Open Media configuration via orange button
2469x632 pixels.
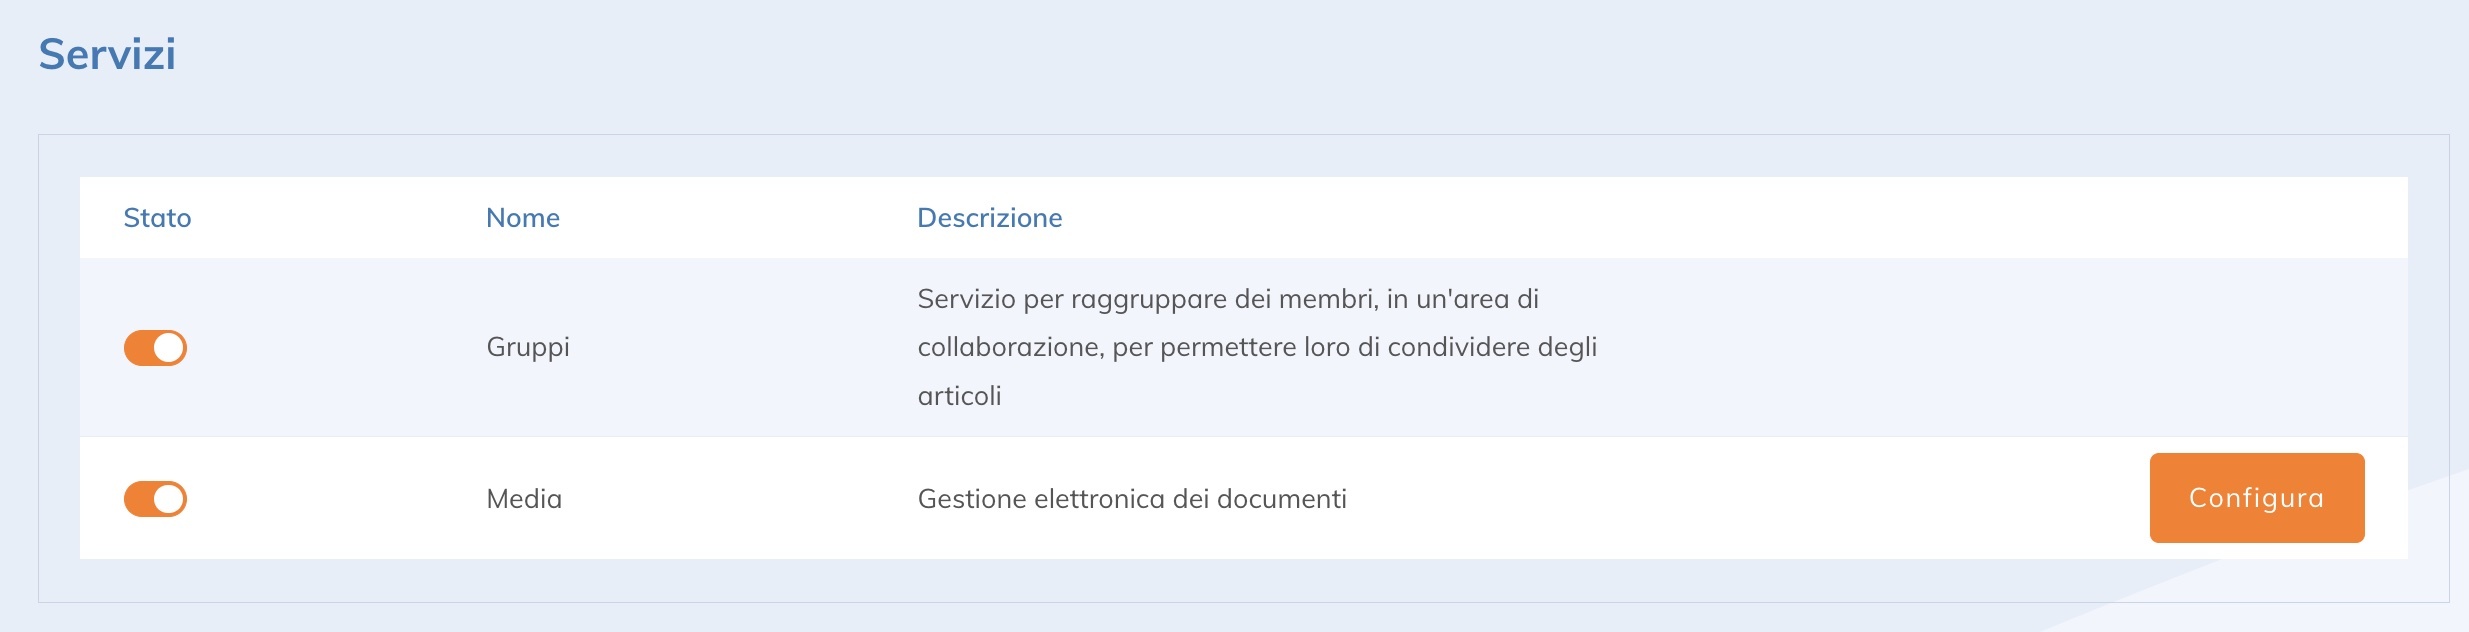tap(2257, 497)
